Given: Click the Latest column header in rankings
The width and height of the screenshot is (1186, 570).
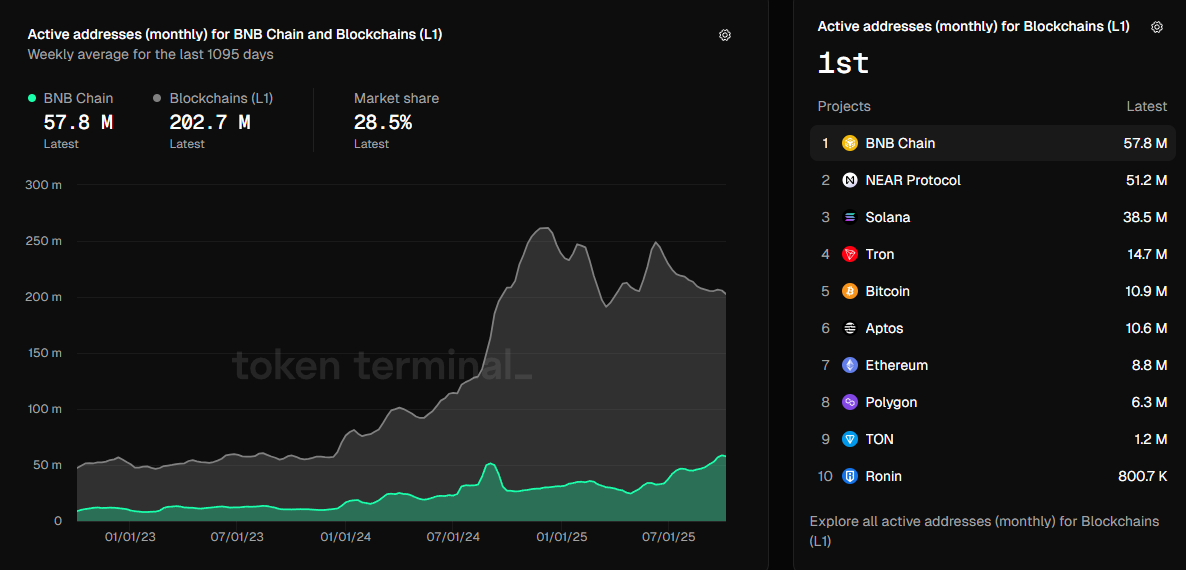Looking at the screenshot, I should (x=1146, y=106).
